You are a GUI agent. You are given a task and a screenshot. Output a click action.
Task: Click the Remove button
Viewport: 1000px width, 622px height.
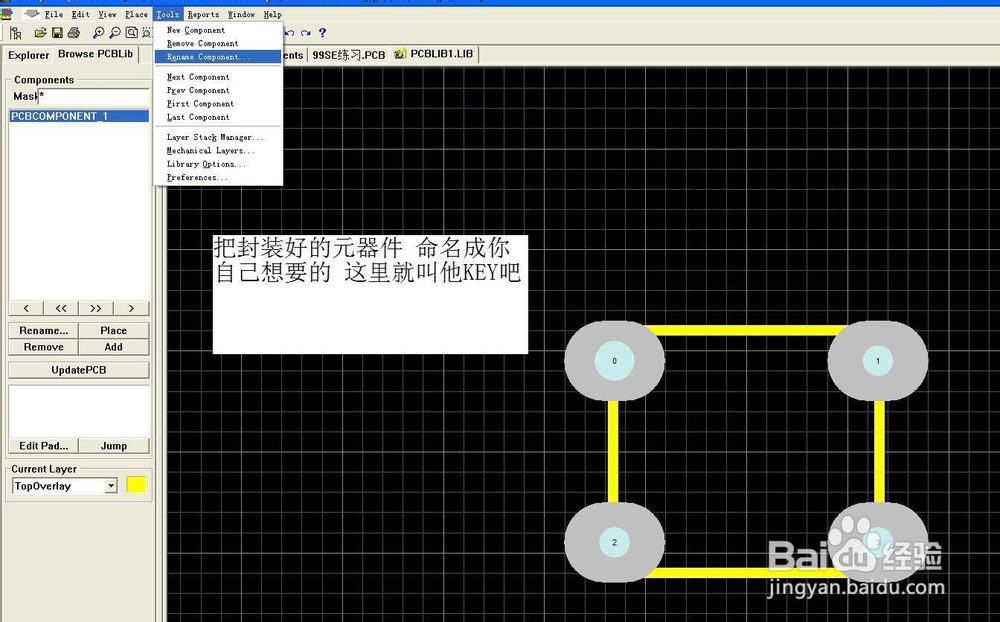tap(43, 347)
